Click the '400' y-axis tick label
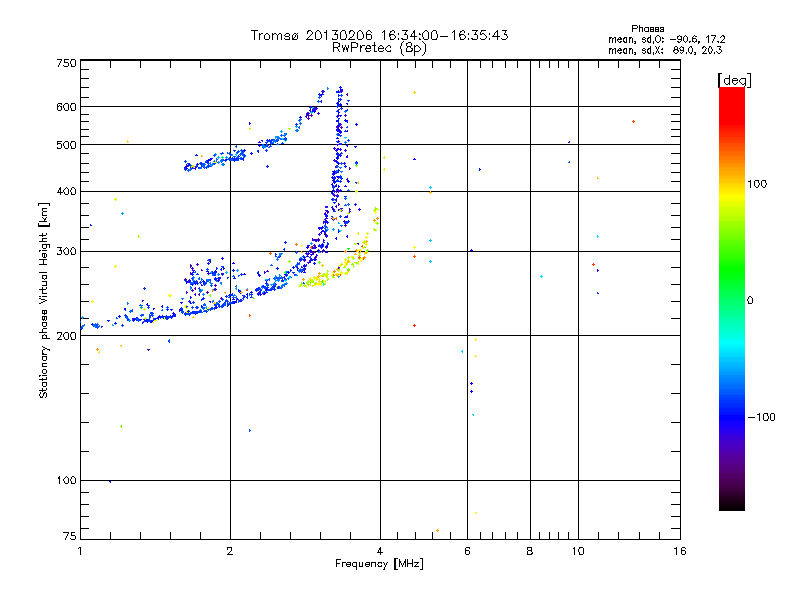Screen dimensions: 800x600 coord(66,192)
